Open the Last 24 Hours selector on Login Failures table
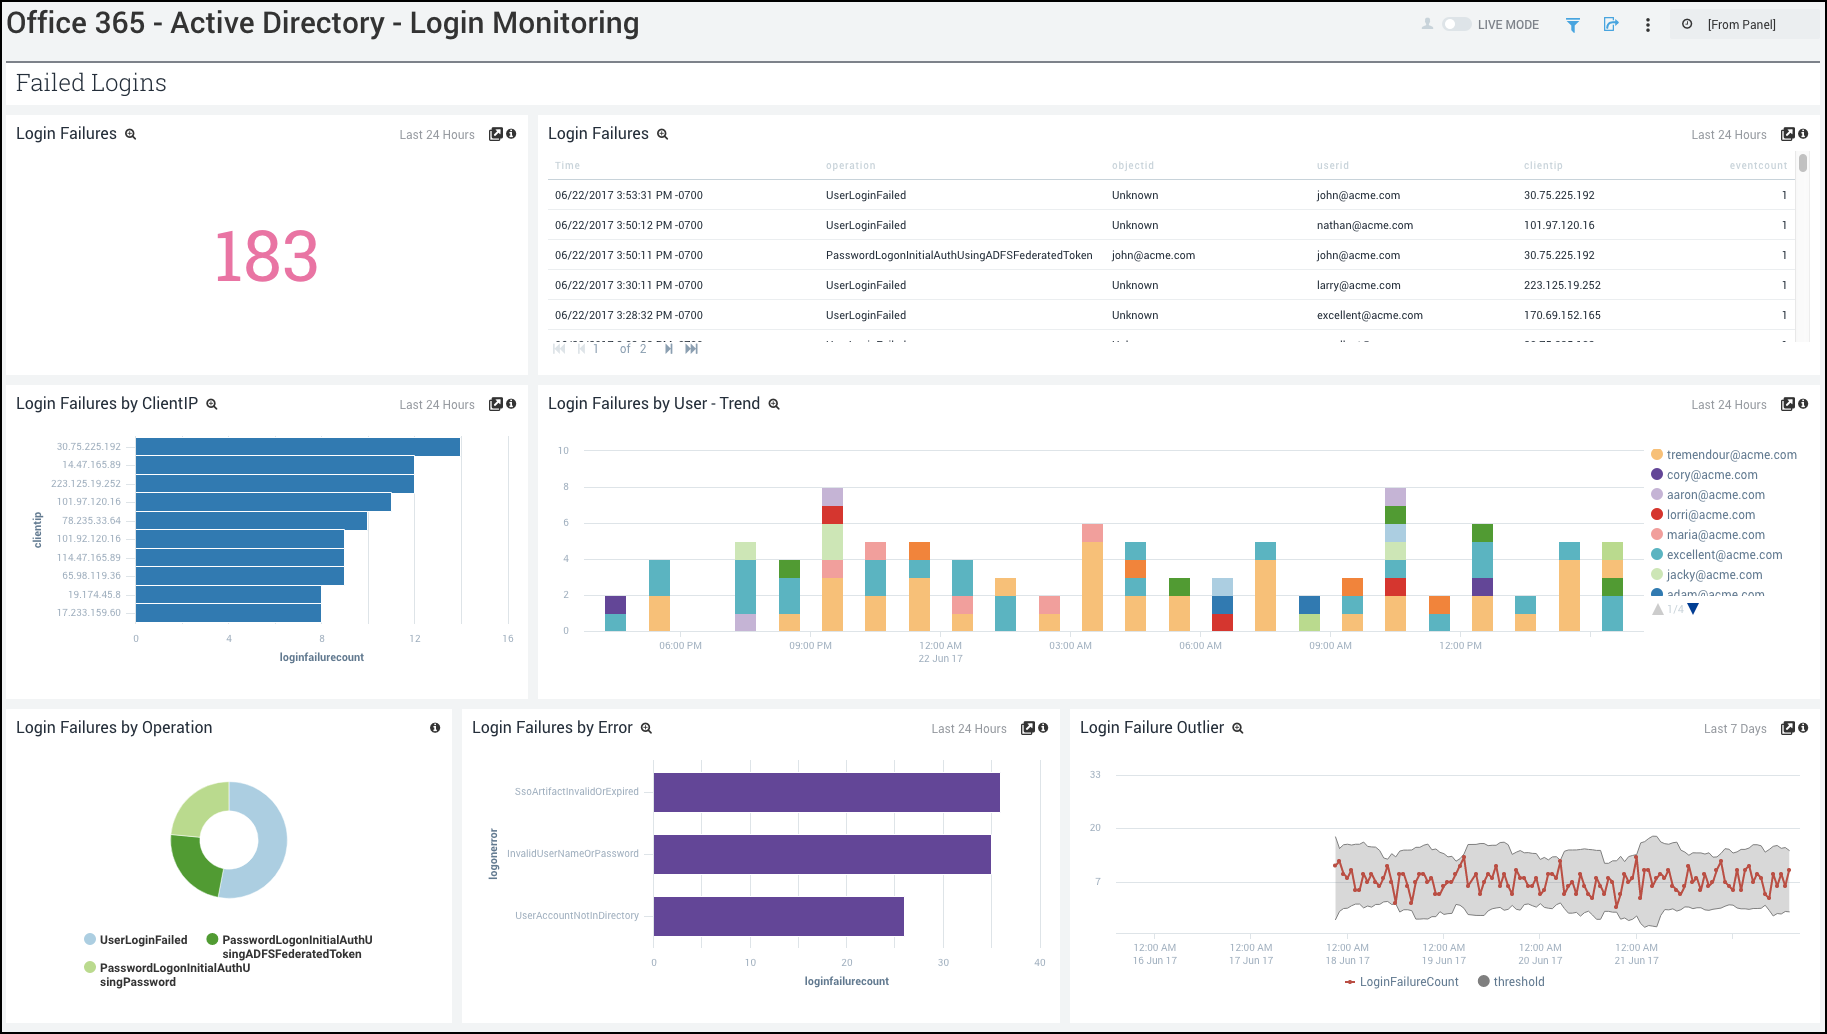Screen dimensions: 1827x1034 1729,134
